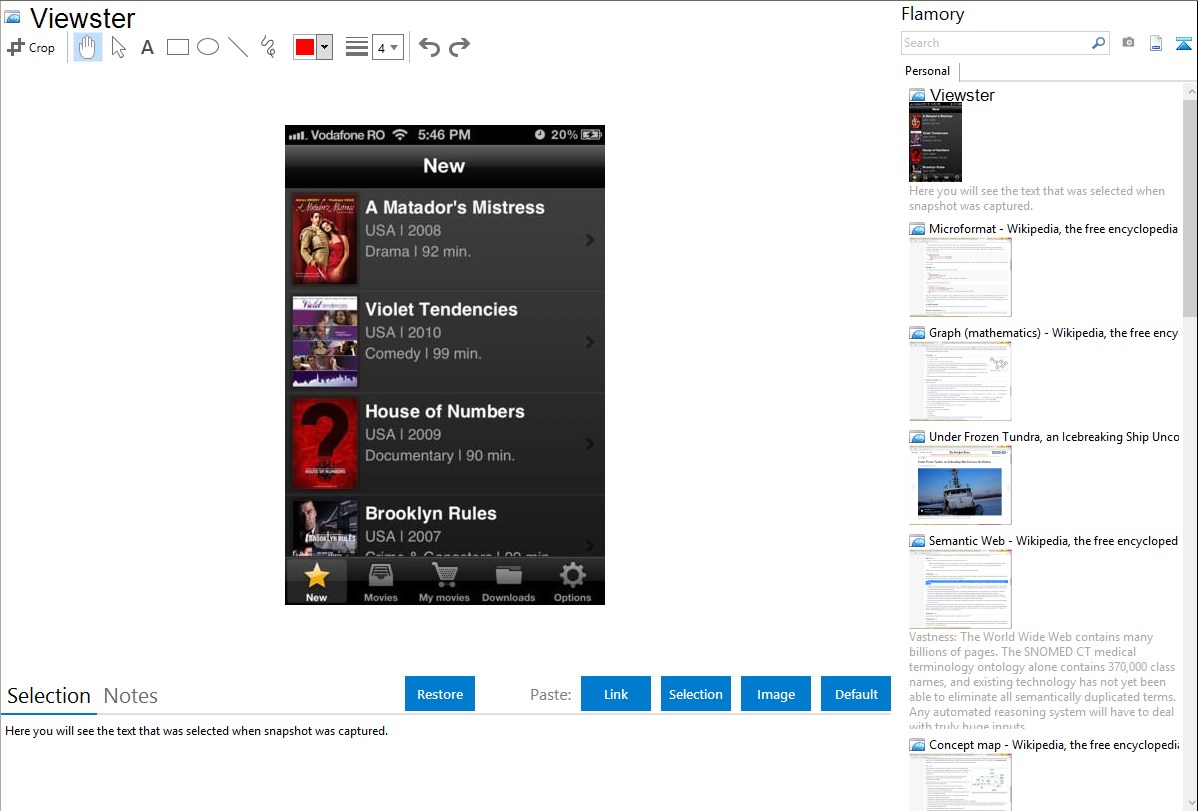Select the freehand scribble tool
1198x811 pixels.
click(268, 47)
